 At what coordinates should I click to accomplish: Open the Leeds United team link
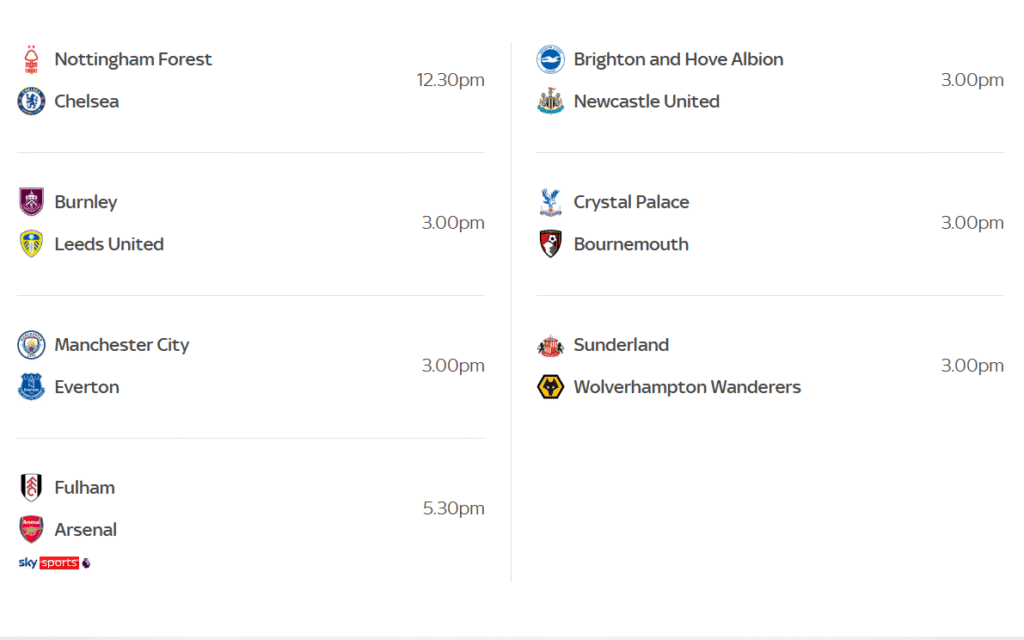pyautogui.click(x=109, y=244)
